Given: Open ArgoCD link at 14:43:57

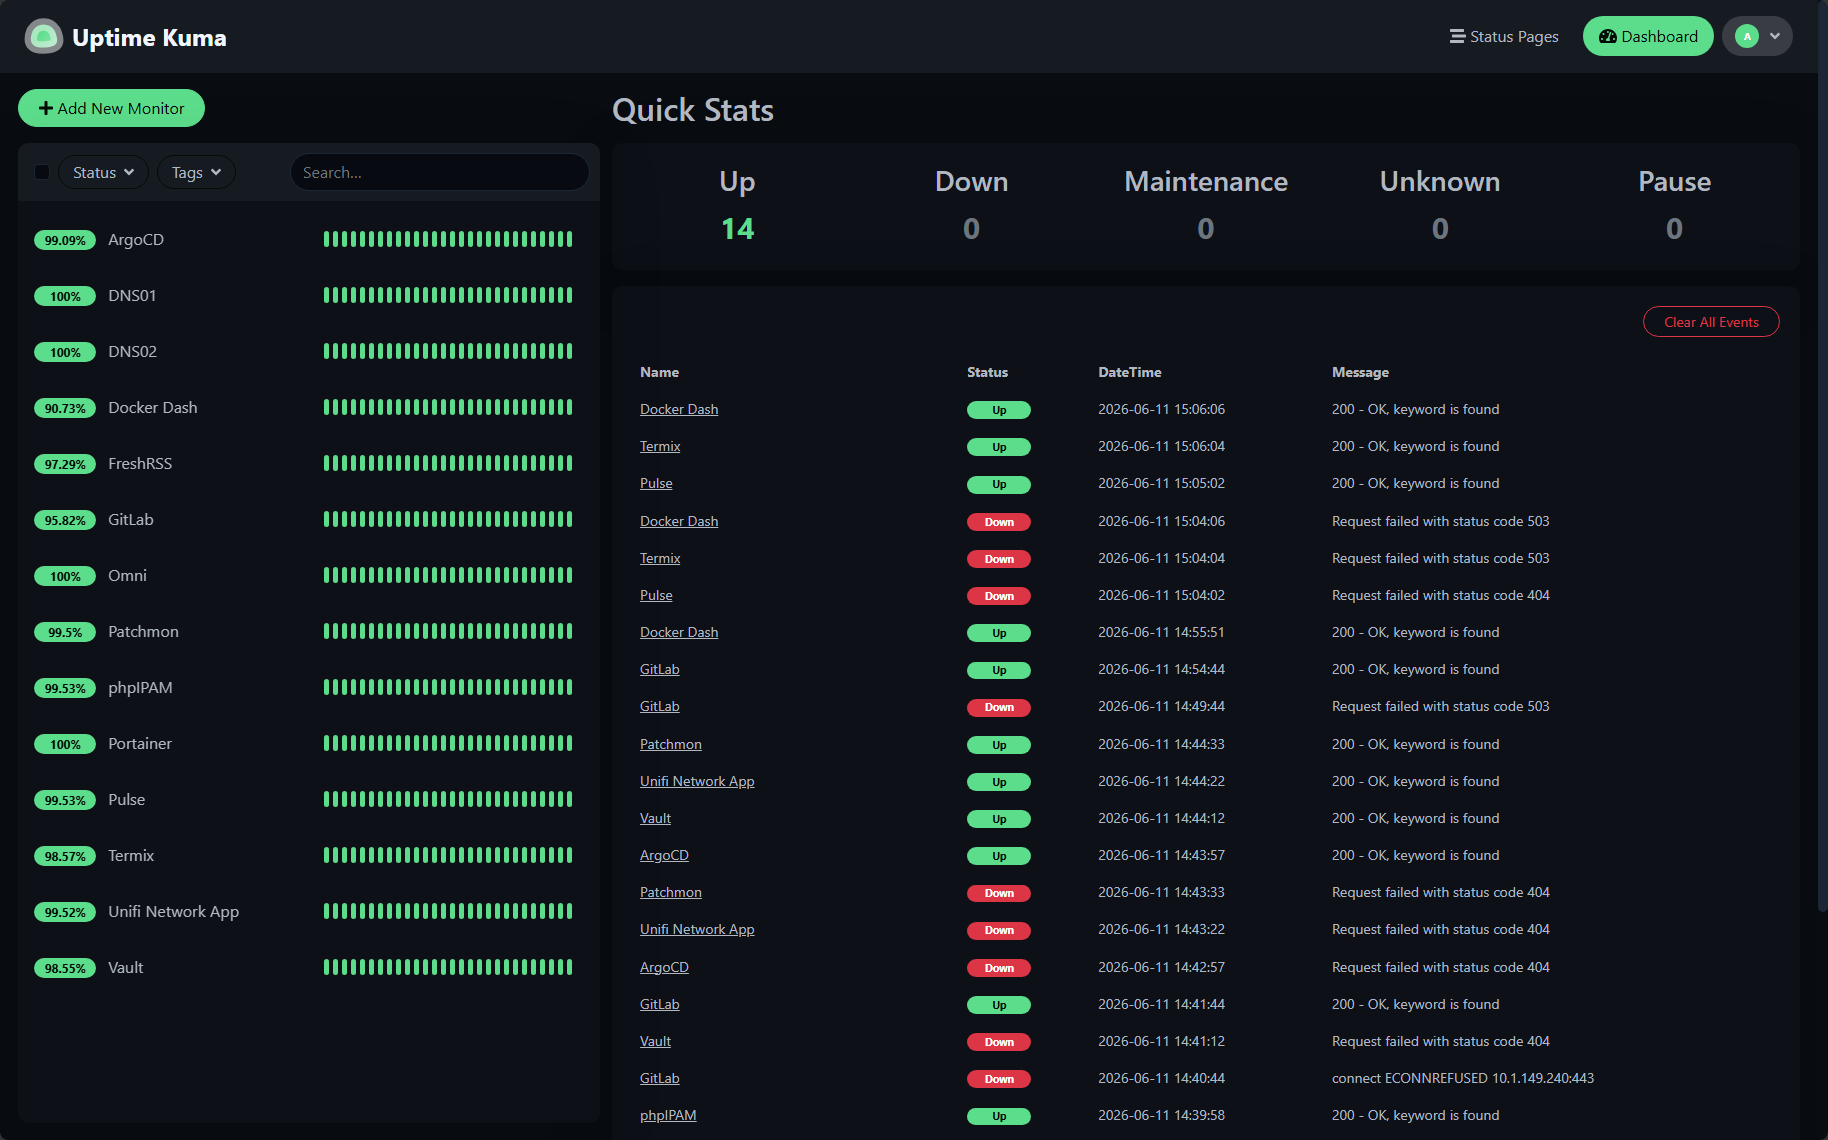Looking at the screenshot, I should (664, 855).
